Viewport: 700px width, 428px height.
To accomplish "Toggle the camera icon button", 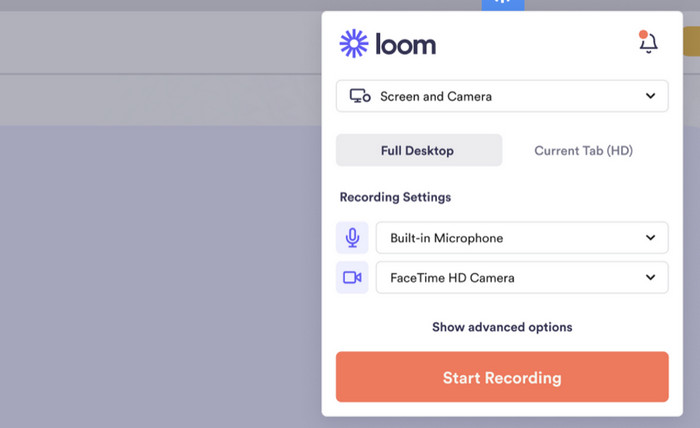I will (352, 278).
